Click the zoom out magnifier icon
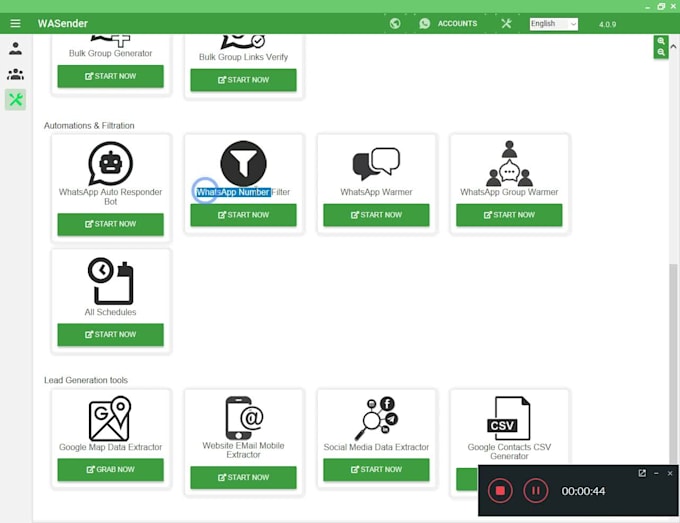This screenshot has width=680, height=523. coord(661,52)
